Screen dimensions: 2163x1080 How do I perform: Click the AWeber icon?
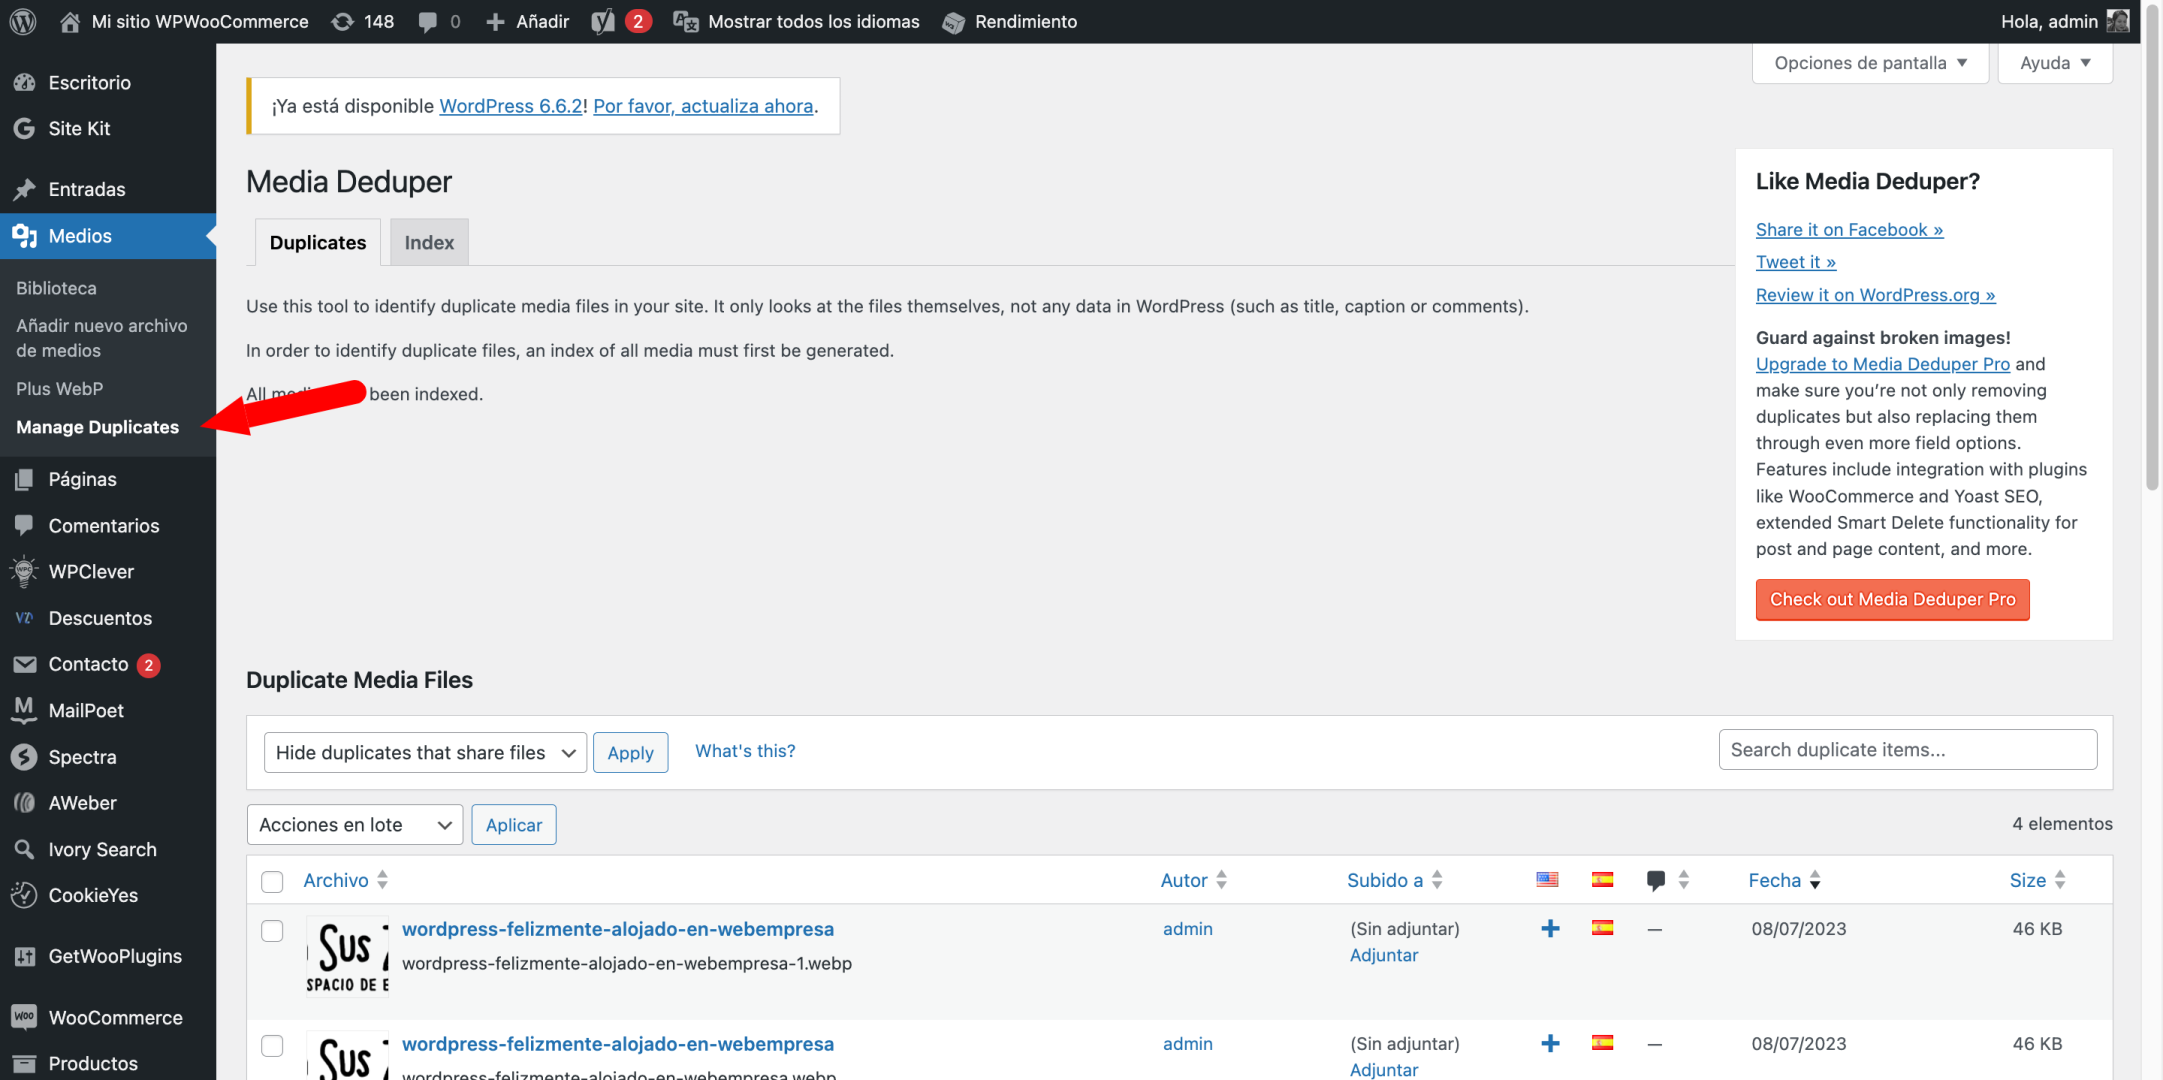pyautogui.click(x=24, y=804)
